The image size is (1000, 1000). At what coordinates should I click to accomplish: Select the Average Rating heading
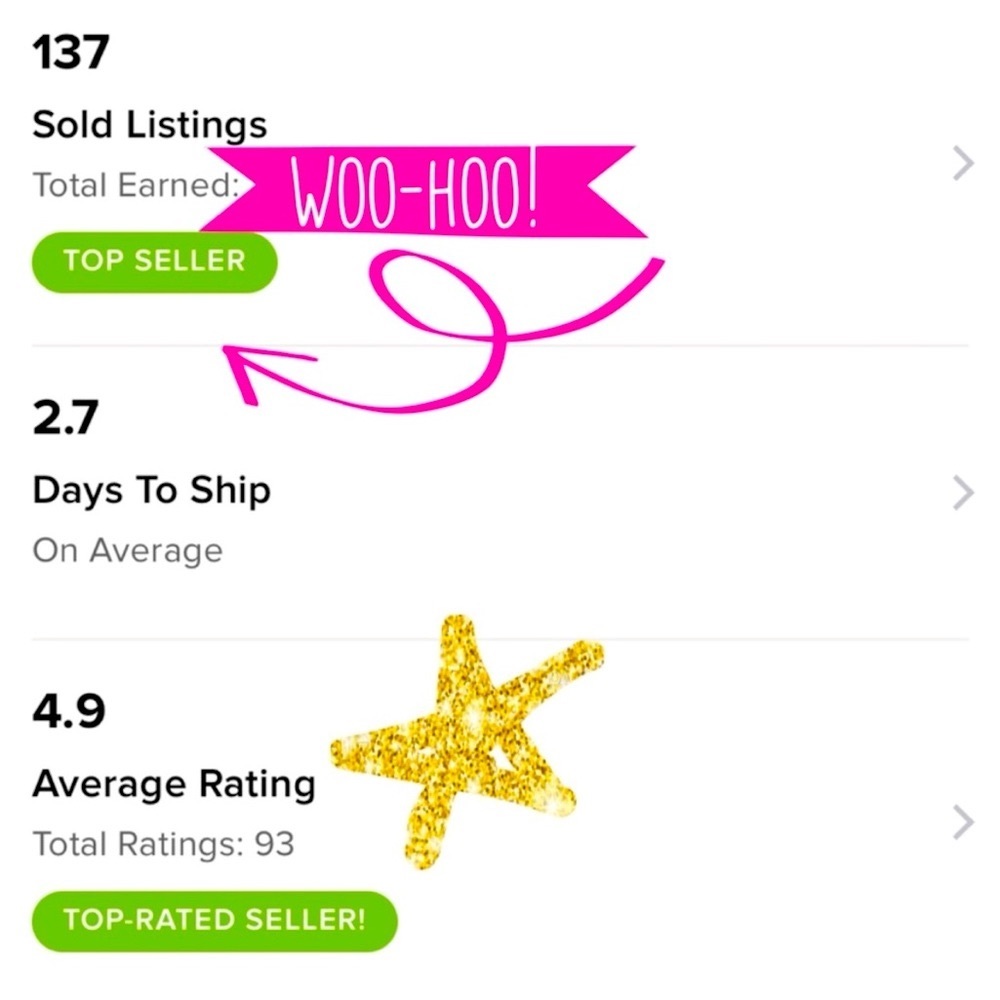175,783
